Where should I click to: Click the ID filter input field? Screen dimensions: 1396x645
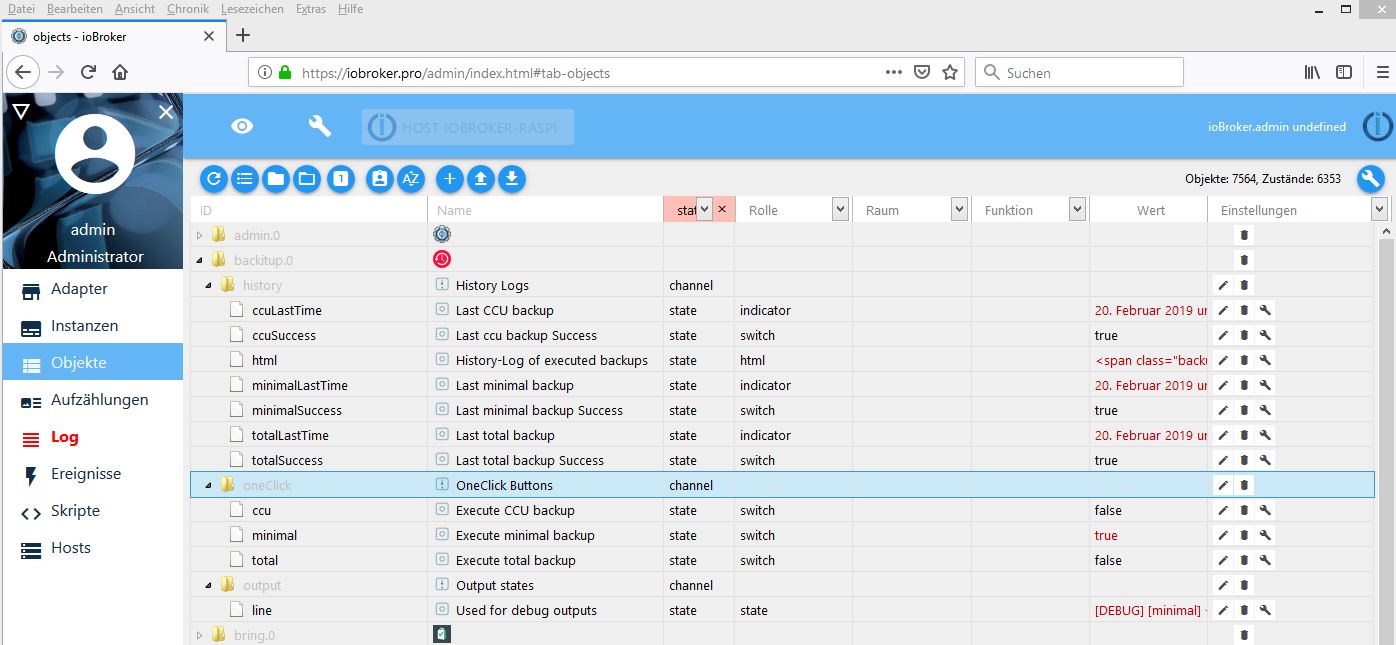coord(309,210)
